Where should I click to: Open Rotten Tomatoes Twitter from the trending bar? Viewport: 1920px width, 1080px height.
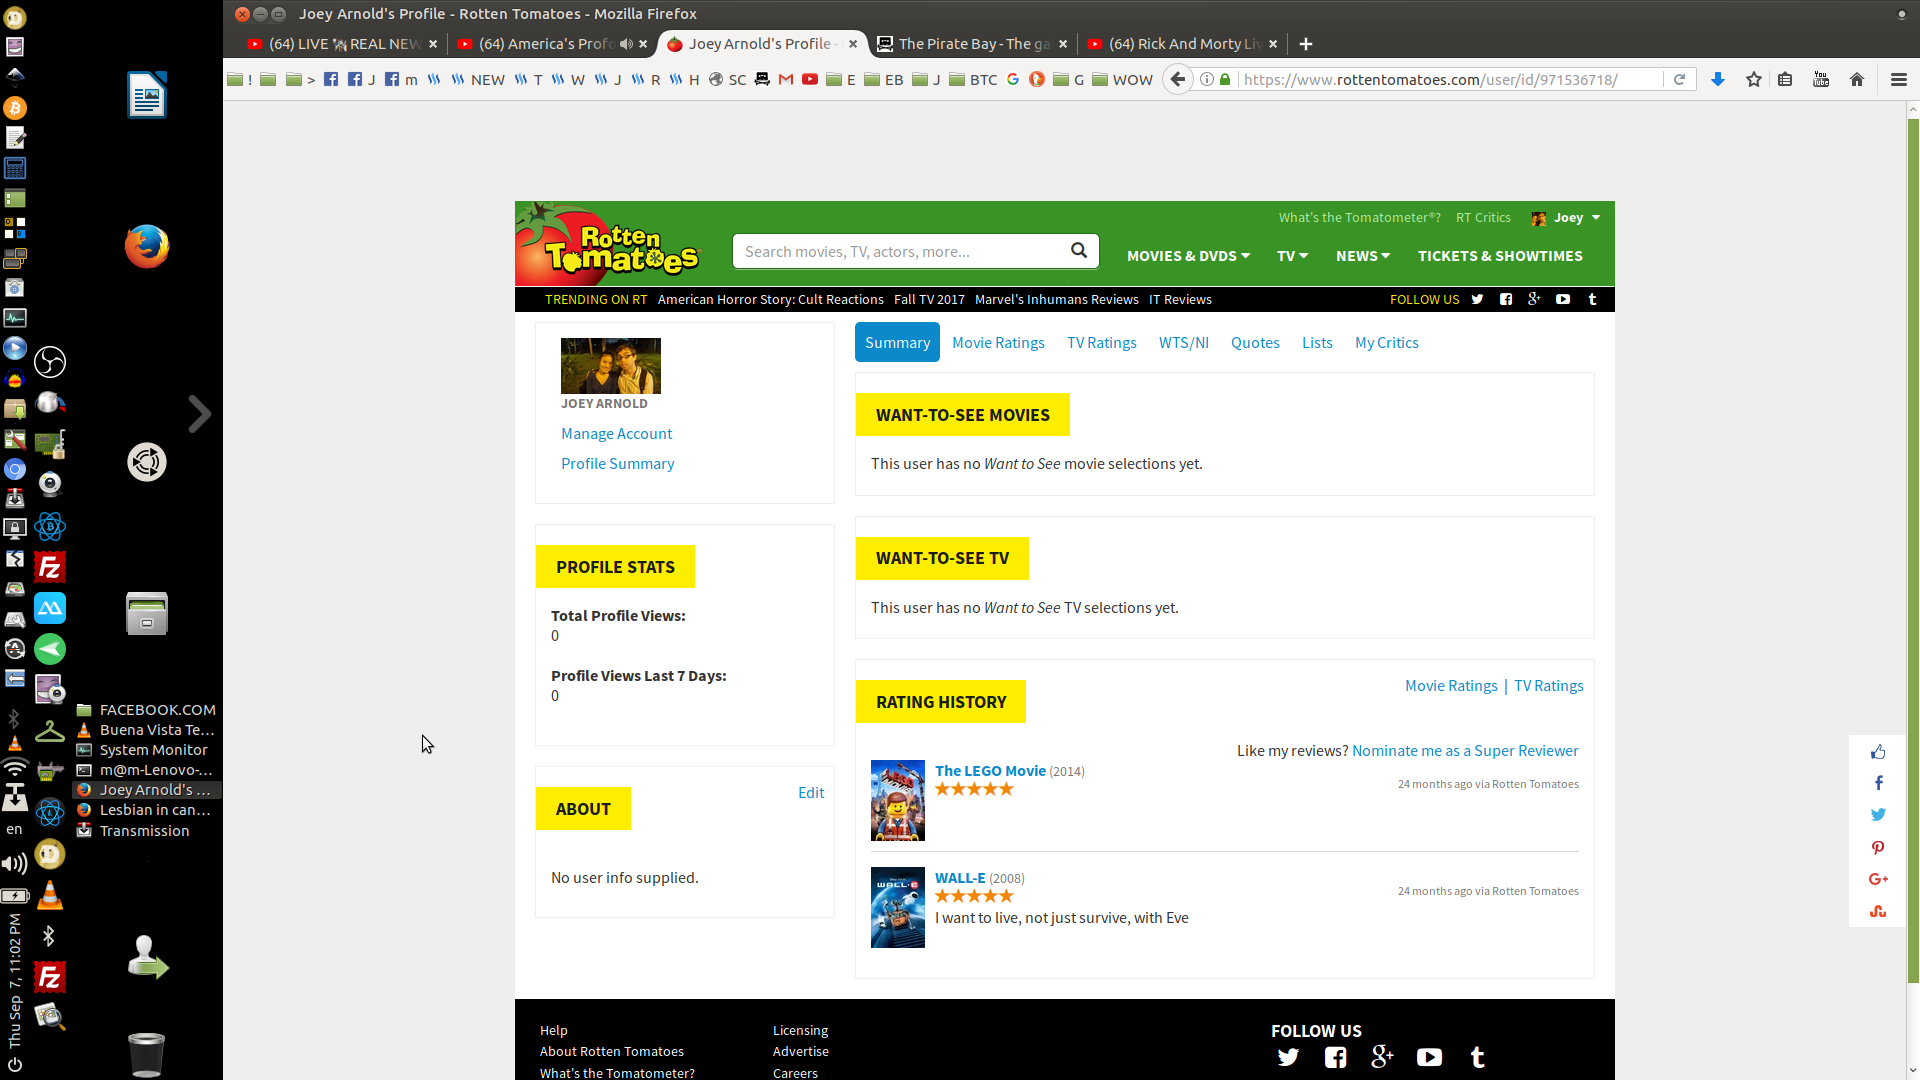[1477, 300]
